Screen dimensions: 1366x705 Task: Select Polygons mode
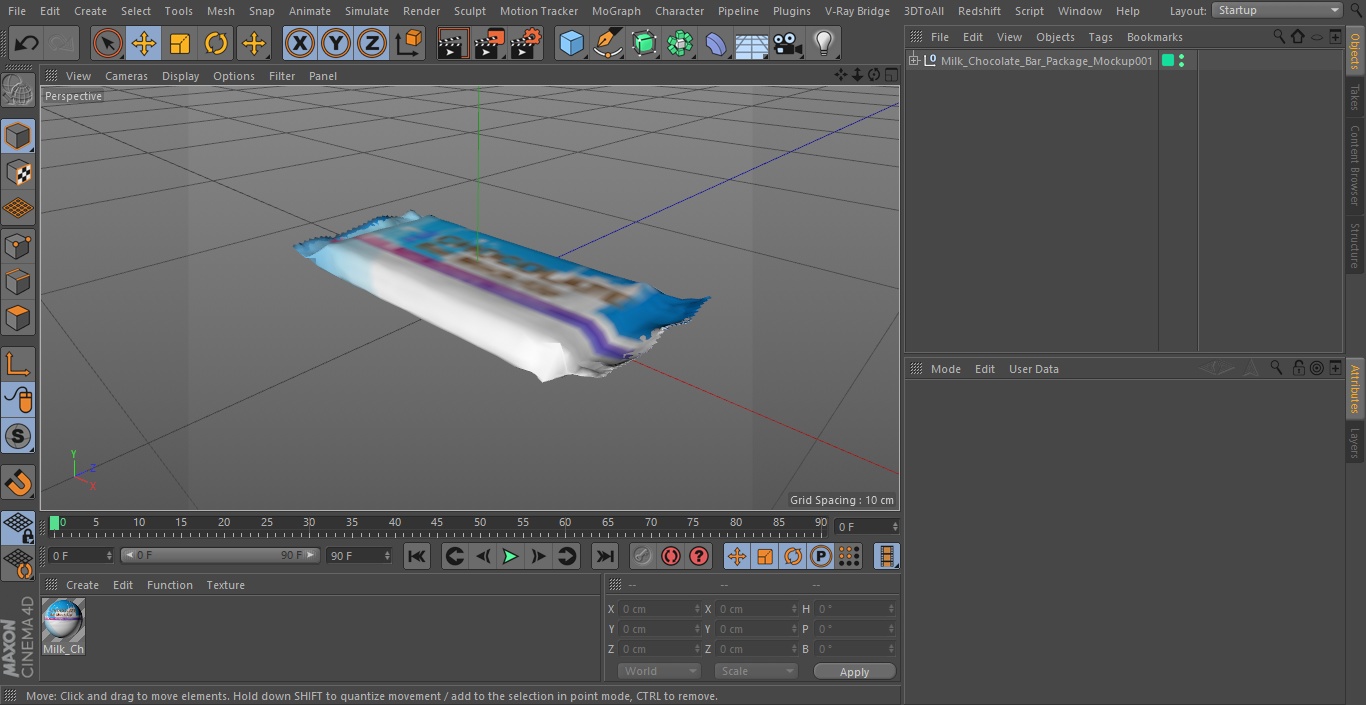click(x=18, y=318)
